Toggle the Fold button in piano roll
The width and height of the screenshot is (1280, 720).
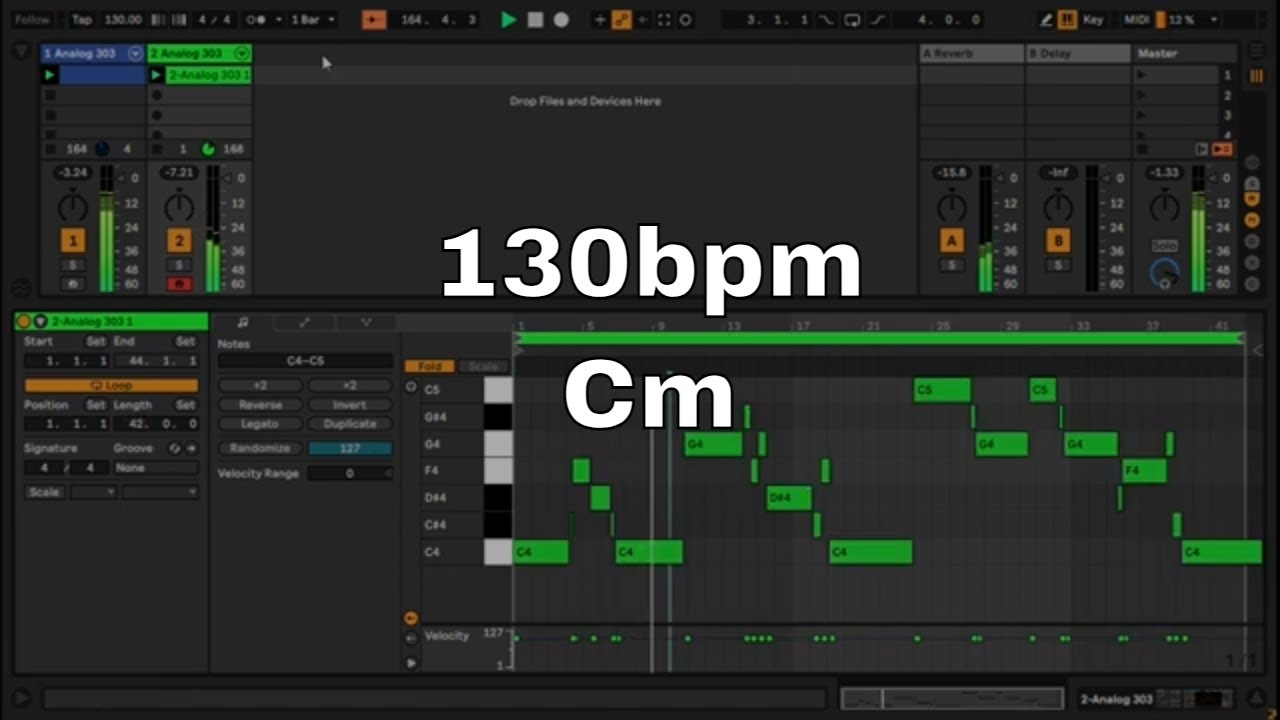click(x=430, y=367)
